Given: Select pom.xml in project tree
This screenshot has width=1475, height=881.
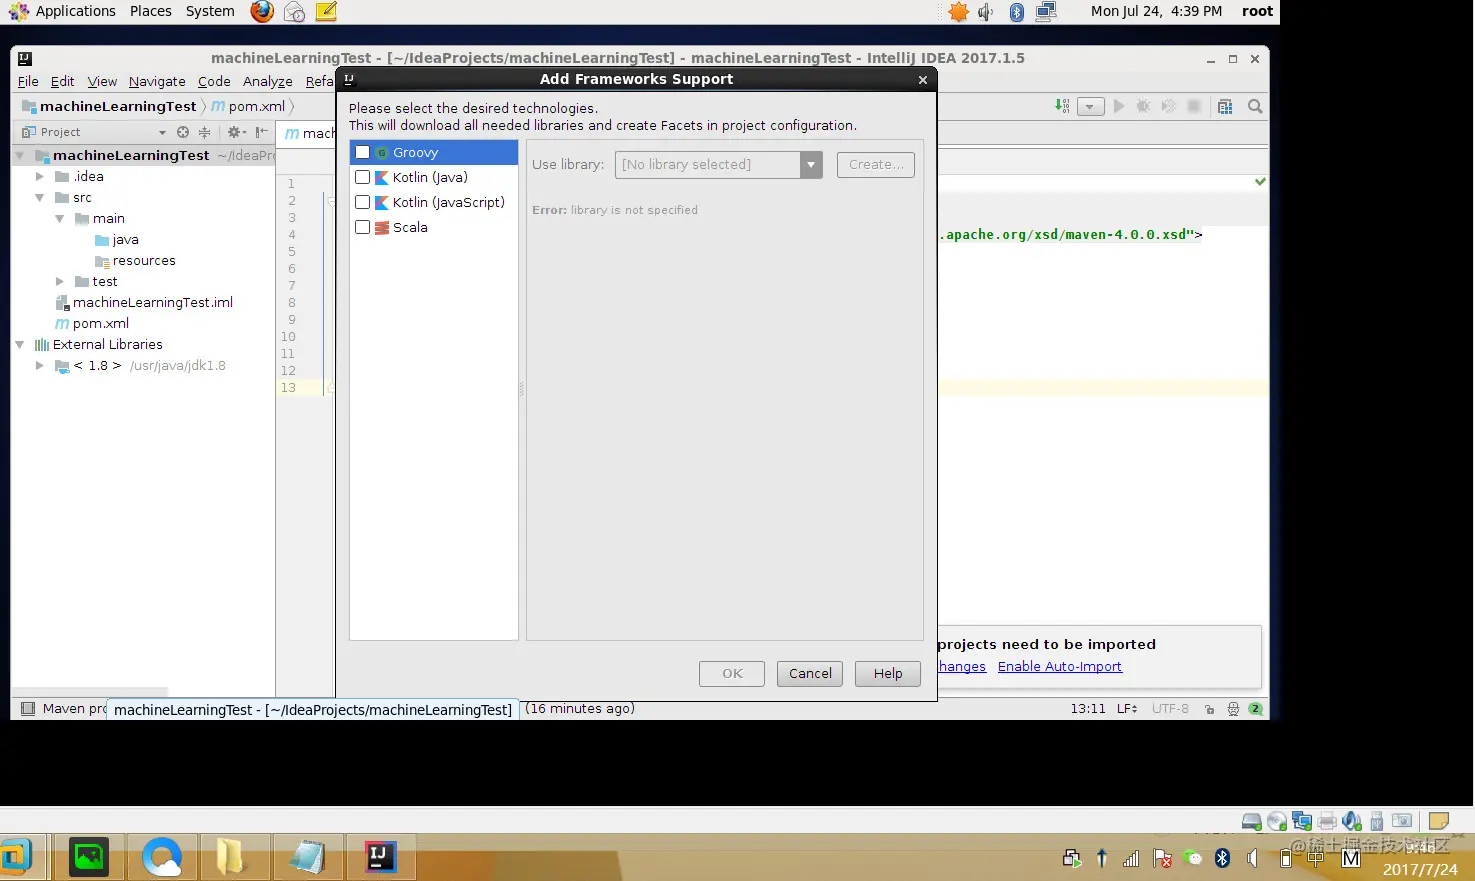Looking at the screenshot, I should point(100,324).
